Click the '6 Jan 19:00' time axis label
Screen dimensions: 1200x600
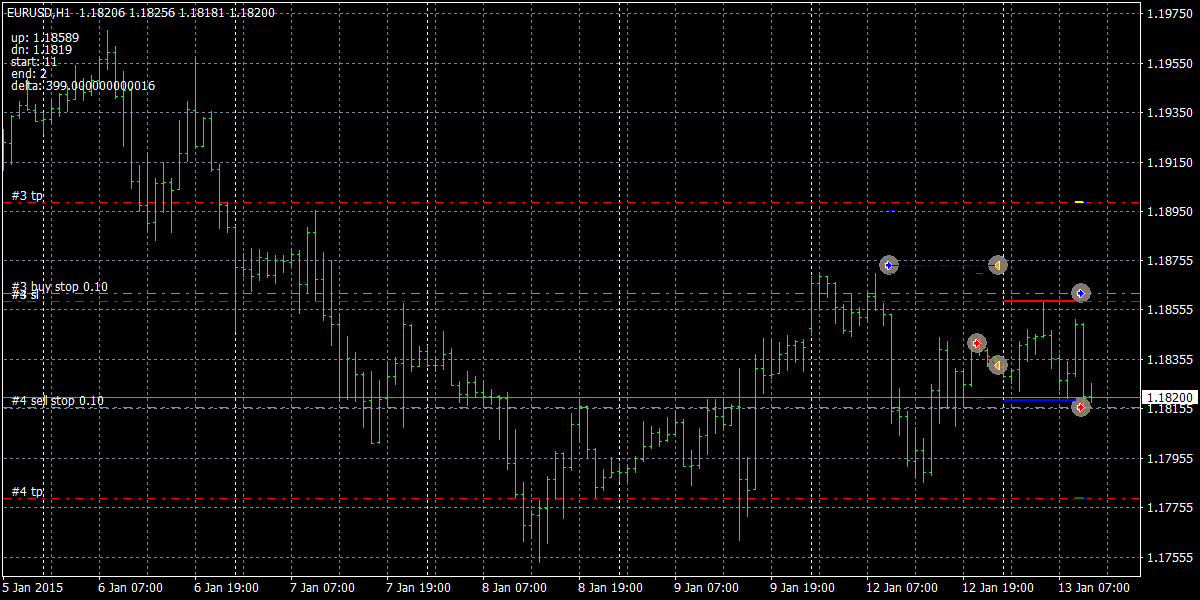227,588
